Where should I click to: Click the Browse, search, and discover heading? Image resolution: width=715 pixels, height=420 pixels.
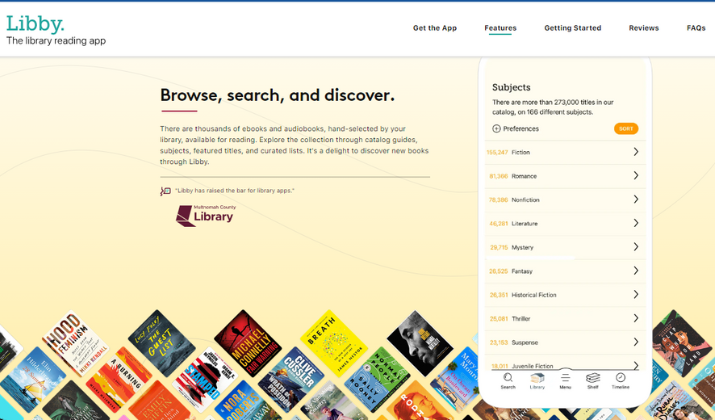[277, 95]
